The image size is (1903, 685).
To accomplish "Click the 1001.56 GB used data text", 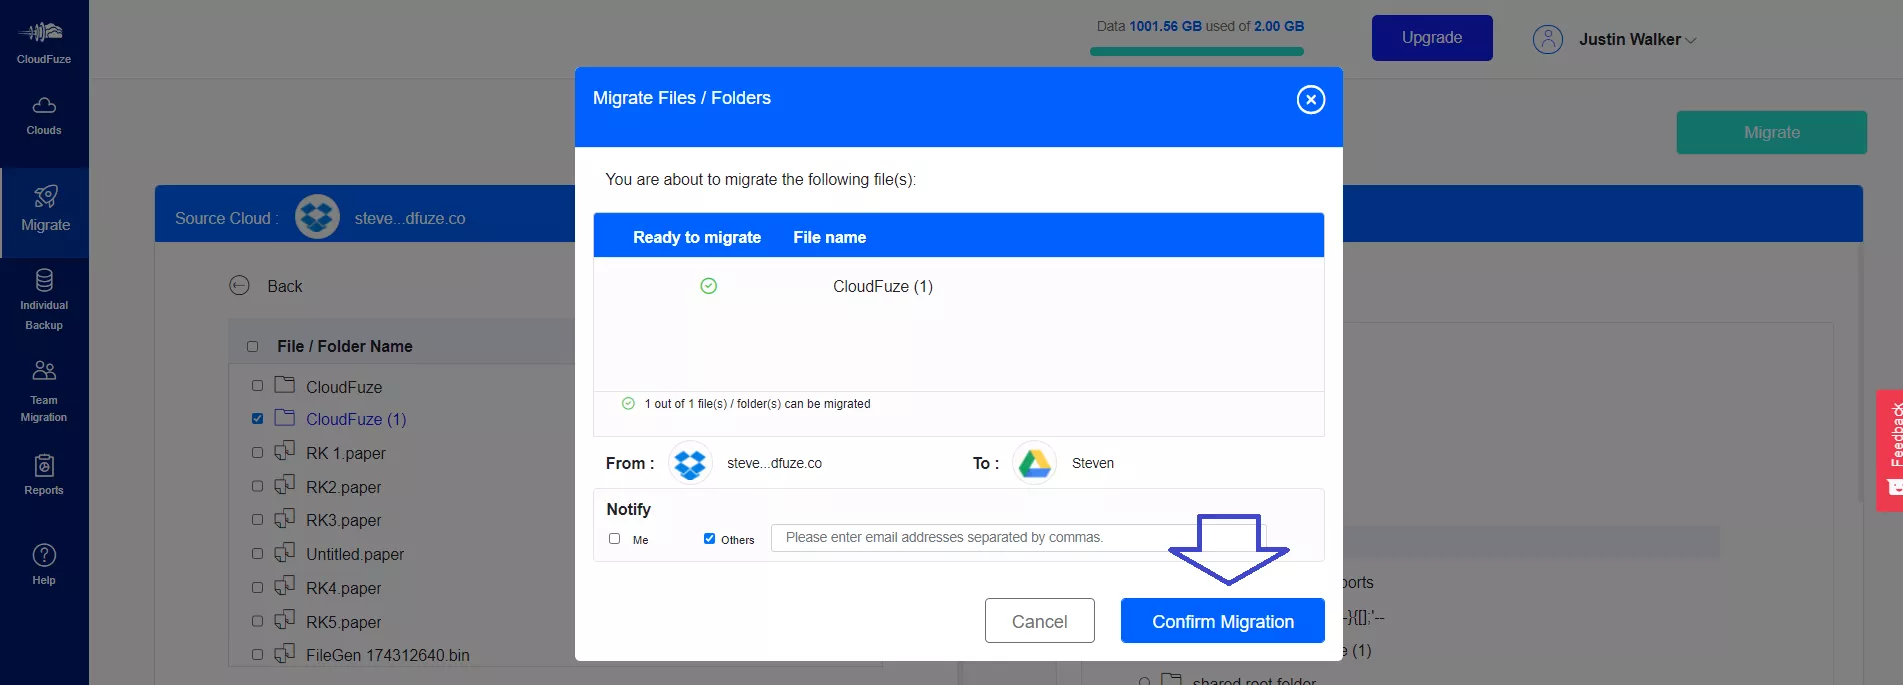I will coord(1165,26).
